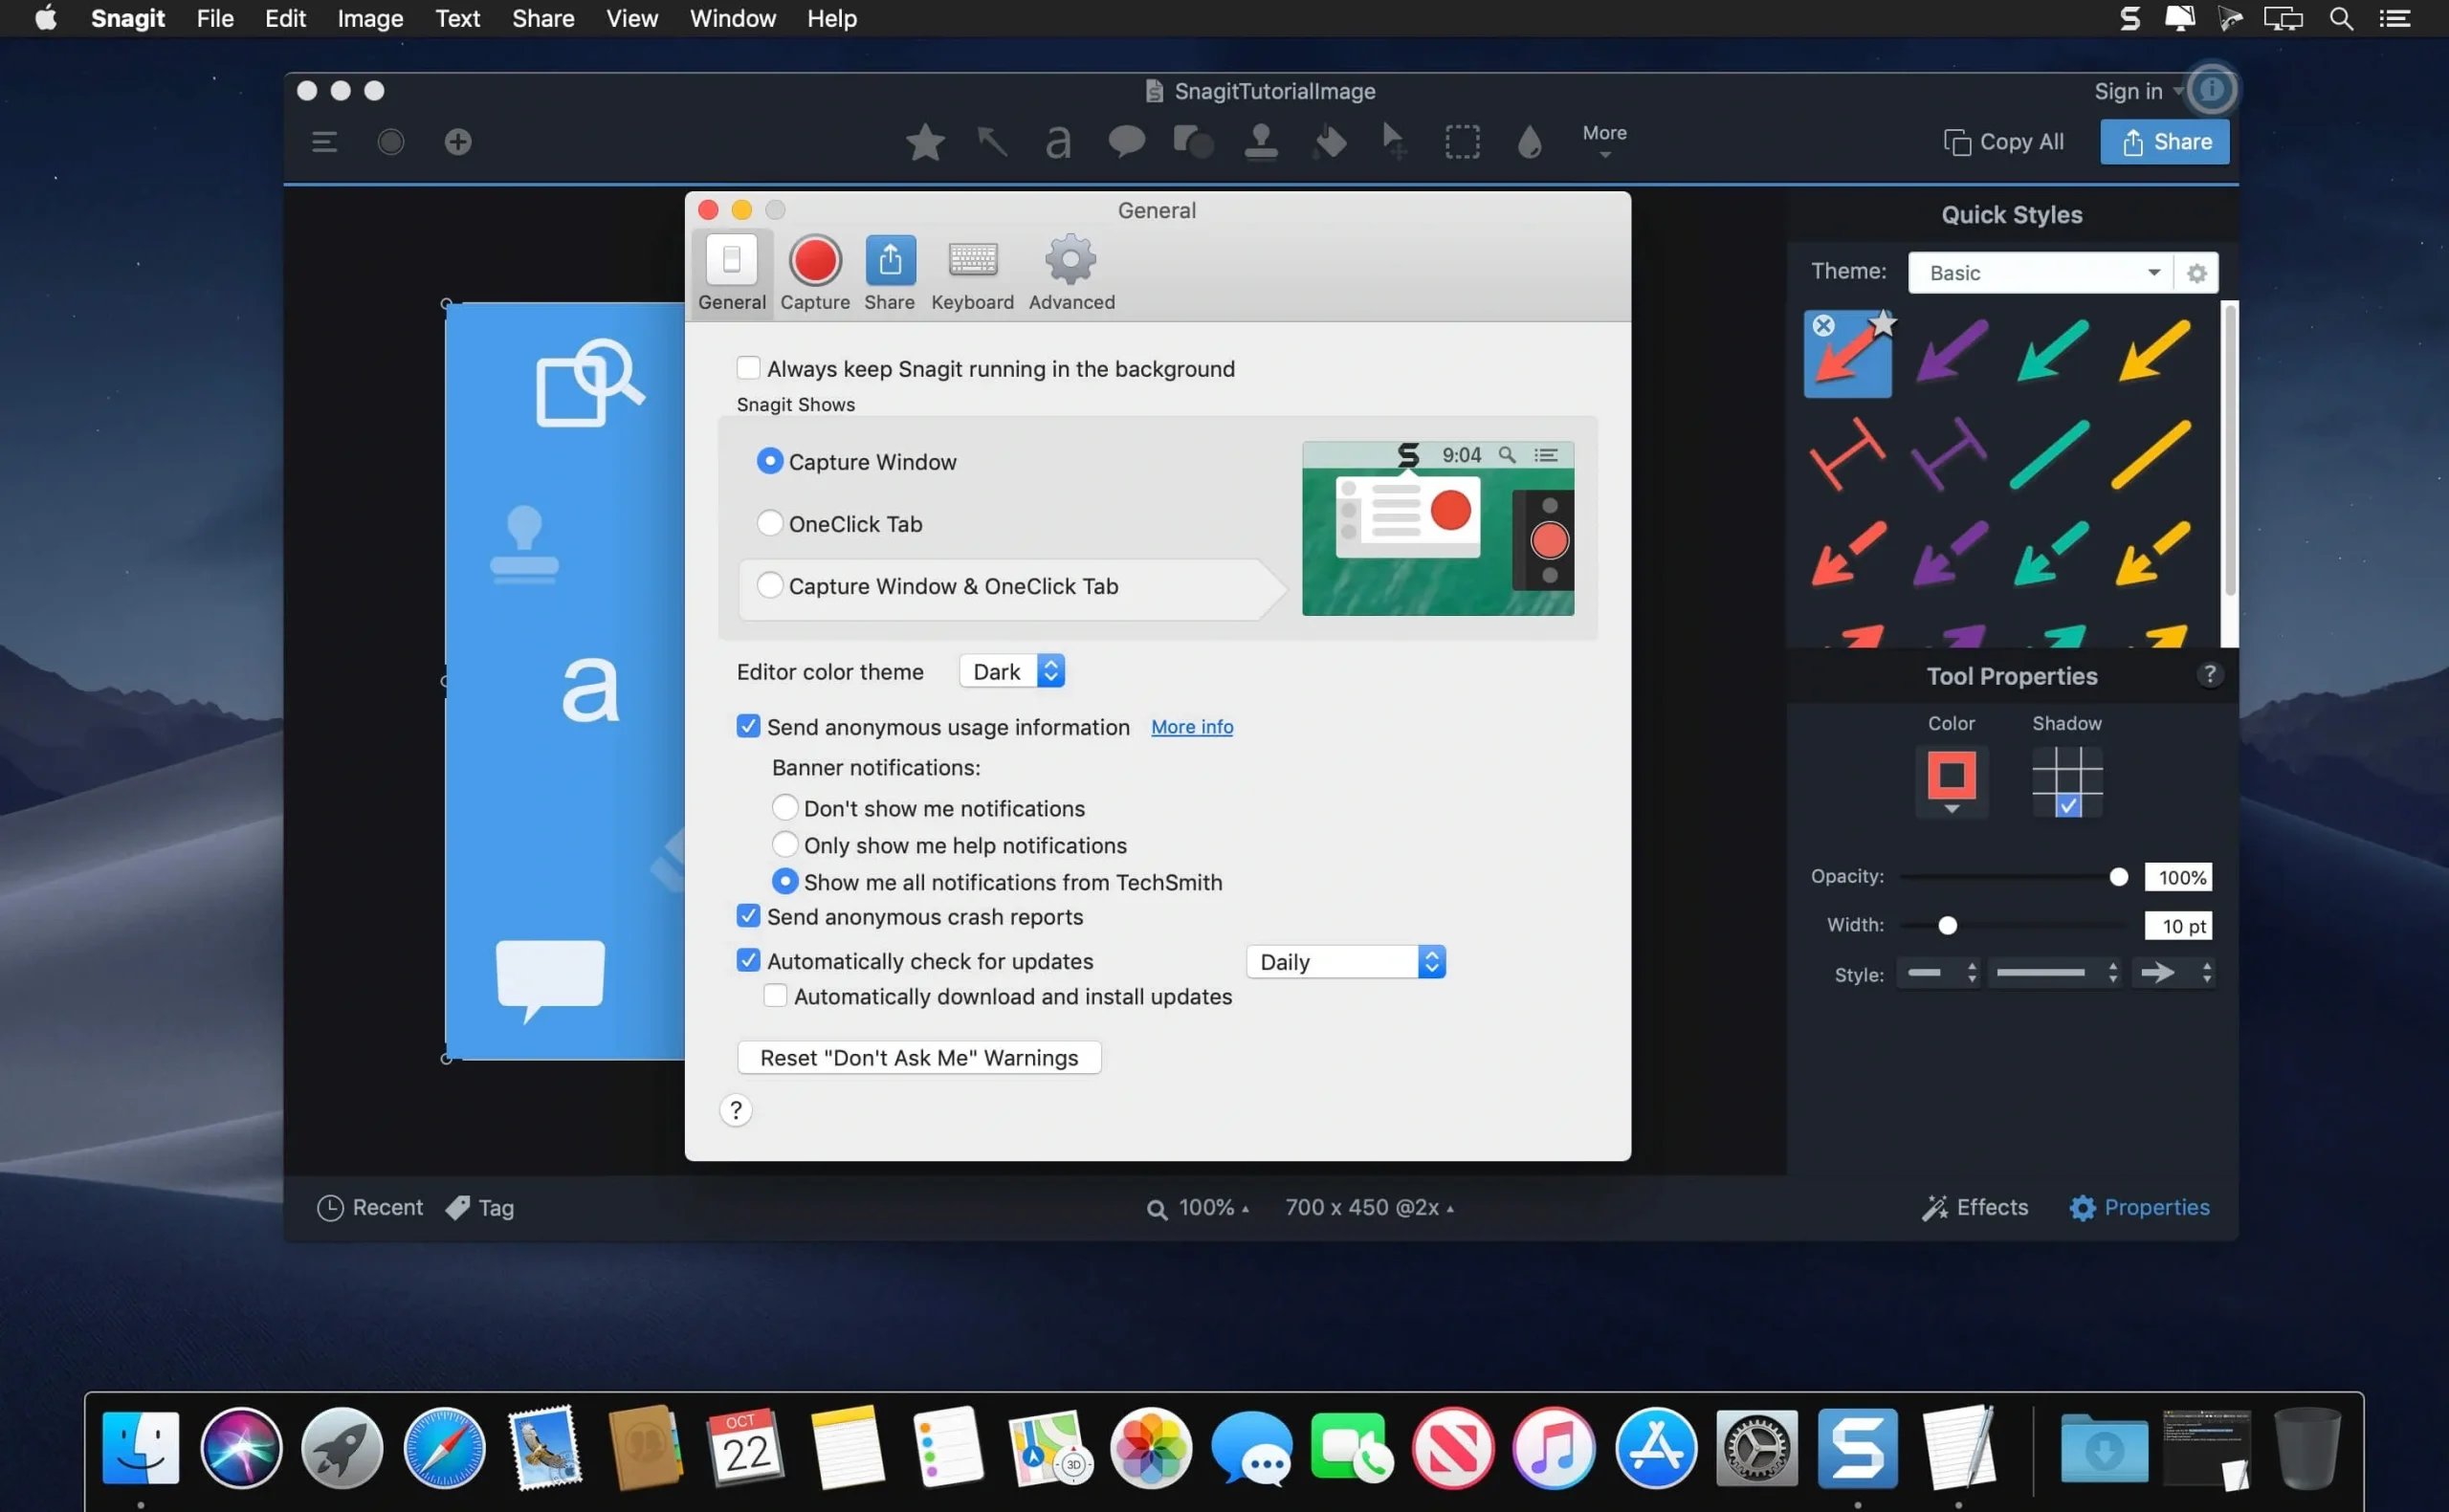Switch to the Advanced preferences tab
Image resolution: width=2449 pixels, height=1512 pixels.
tap(1071, 273)
